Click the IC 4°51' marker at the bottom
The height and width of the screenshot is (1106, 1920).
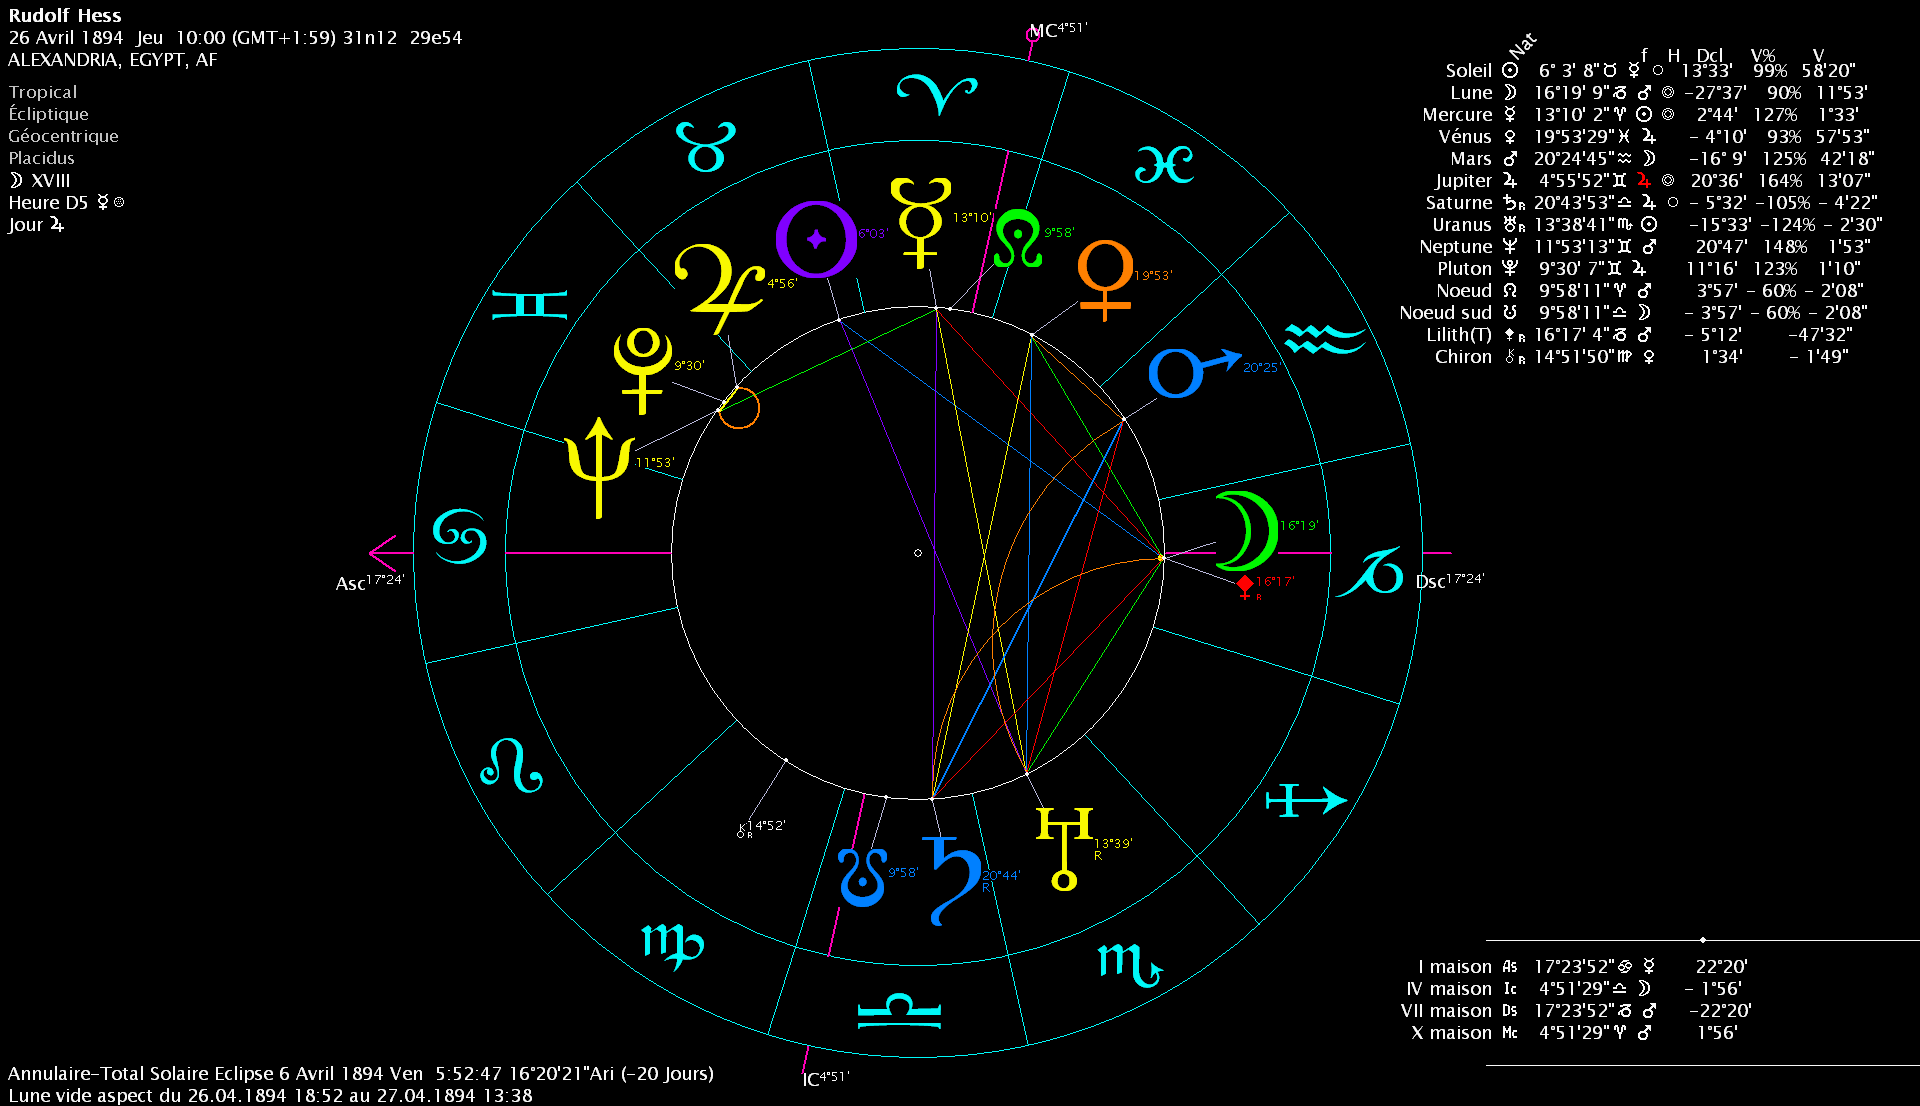(825, 1077)
